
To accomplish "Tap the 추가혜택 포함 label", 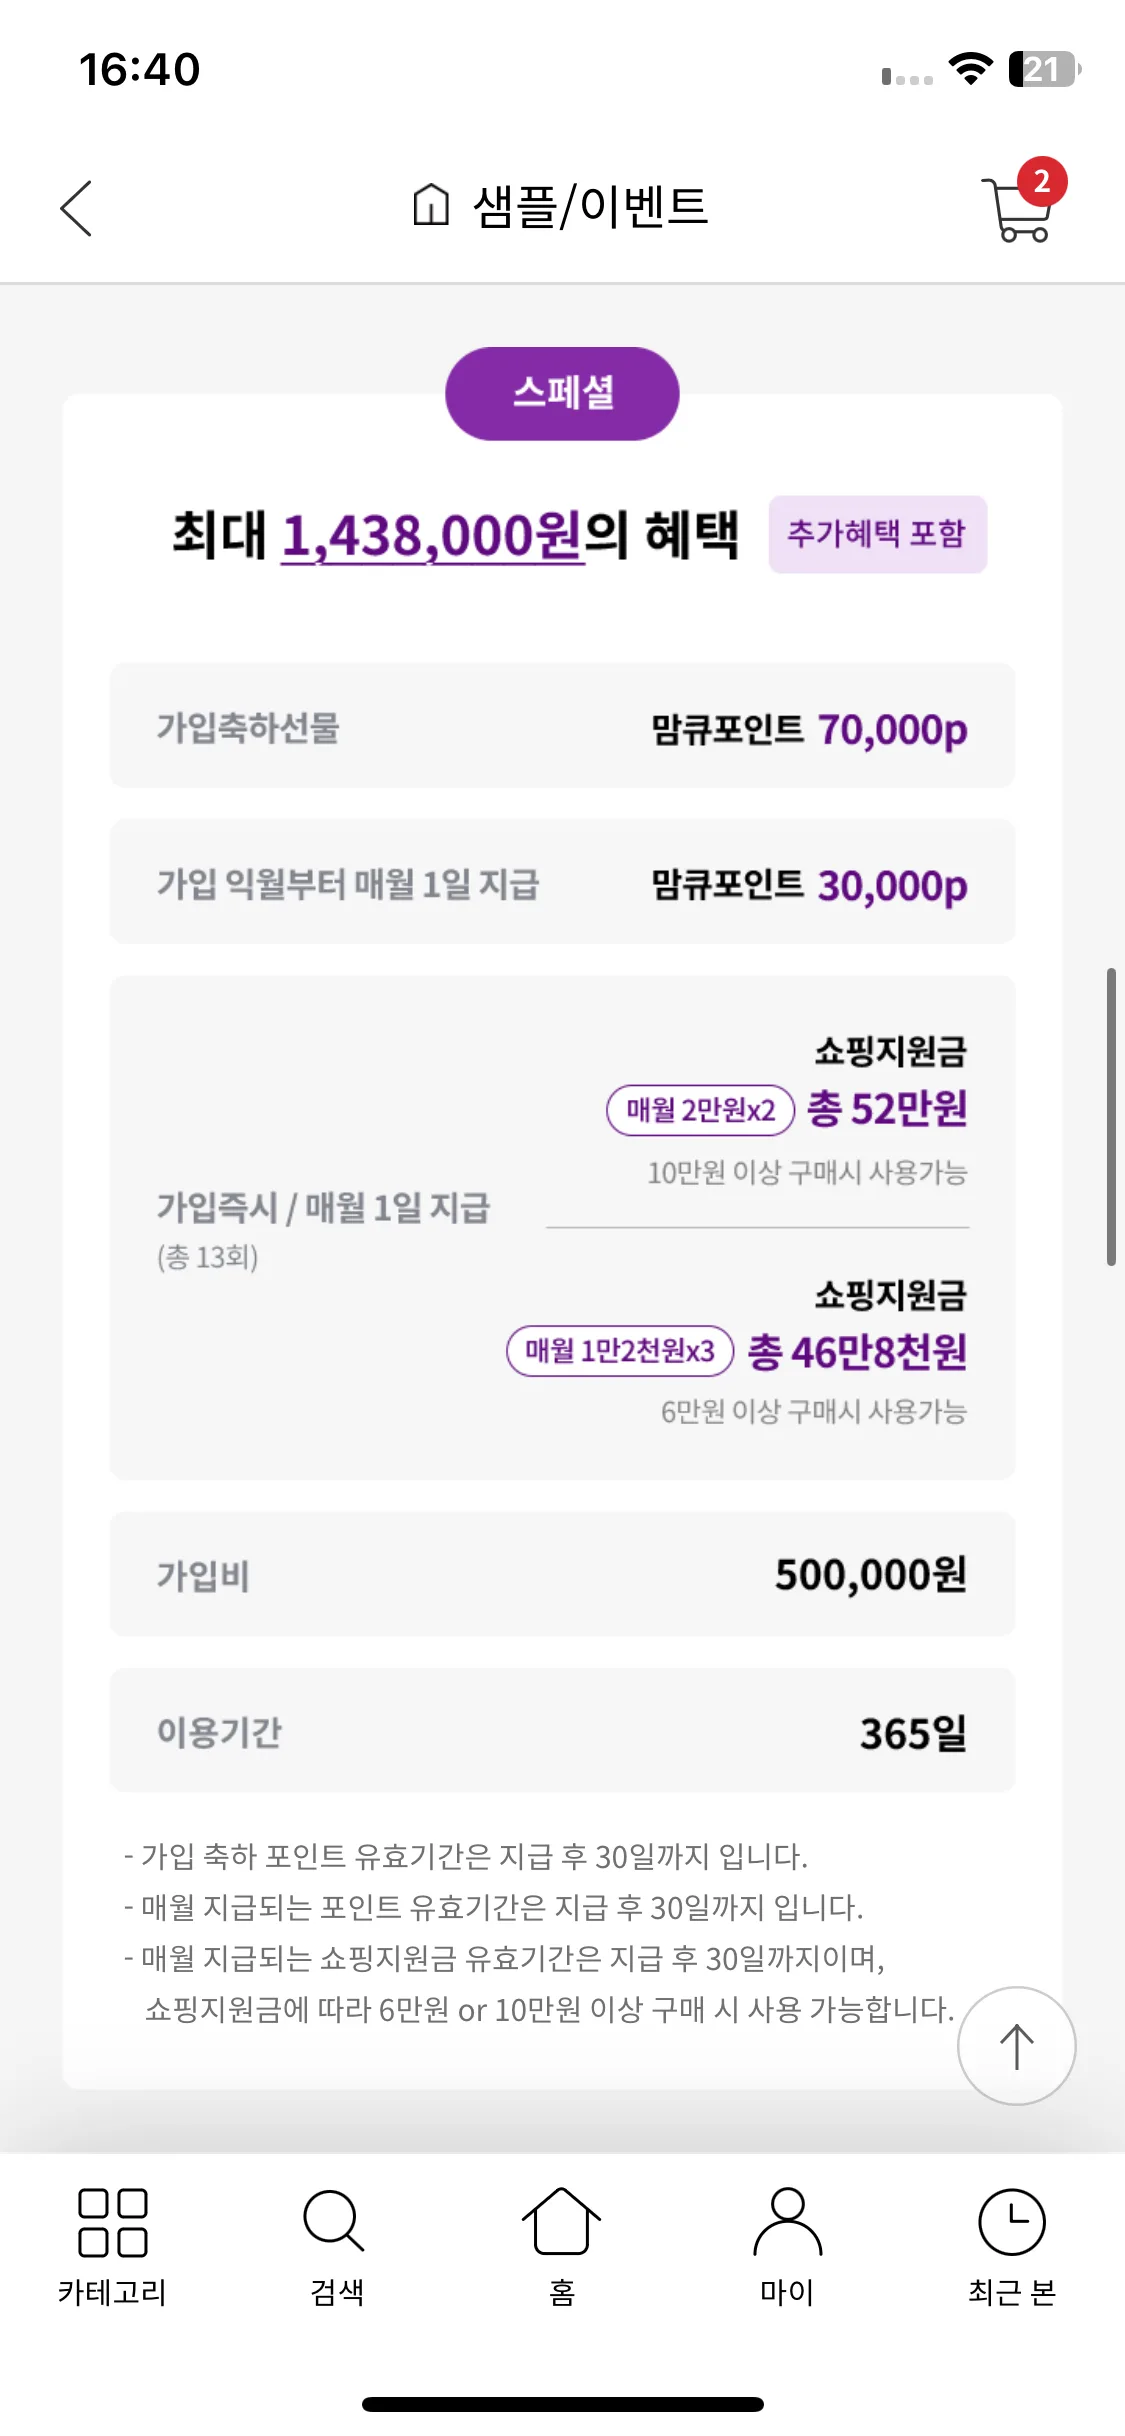I will [x=877, y=534].
